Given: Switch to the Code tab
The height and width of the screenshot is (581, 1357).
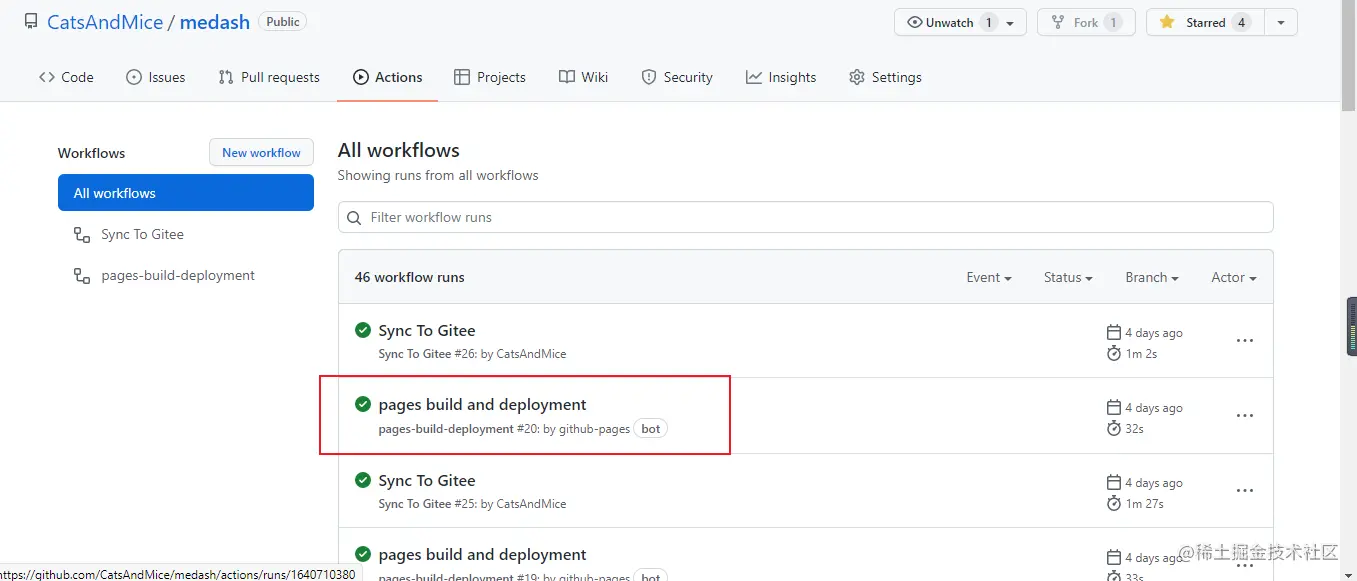Looking at the screenshot, I should coord(66,77).
